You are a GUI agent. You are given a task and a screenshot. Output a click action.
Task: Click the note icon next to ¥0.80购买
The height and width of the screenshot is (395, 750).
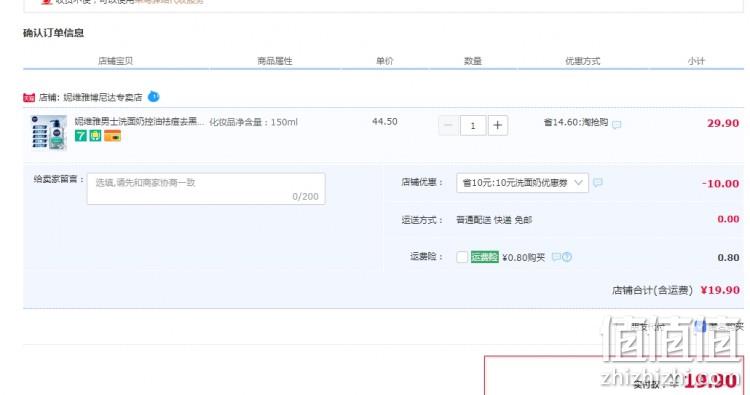pos(556,257)
